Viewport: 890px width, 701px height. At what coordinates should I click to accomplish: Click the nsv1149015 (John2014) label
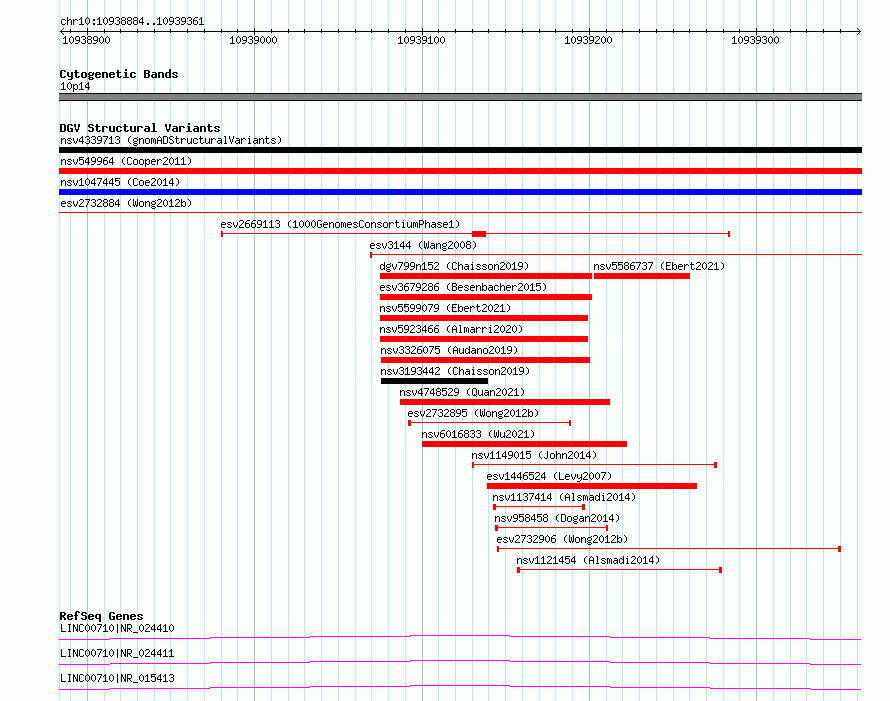pos(534,455)
